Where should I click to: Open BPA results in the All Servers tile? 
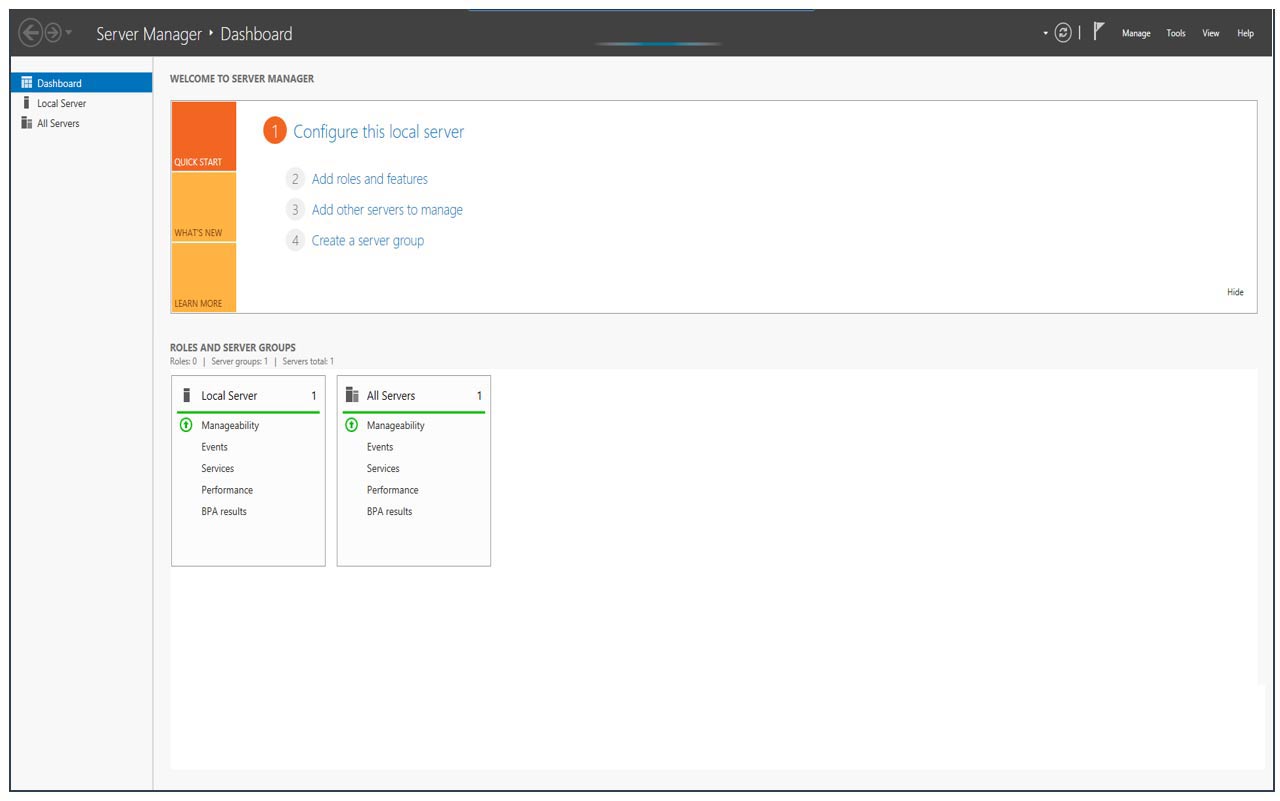point(390,512)
